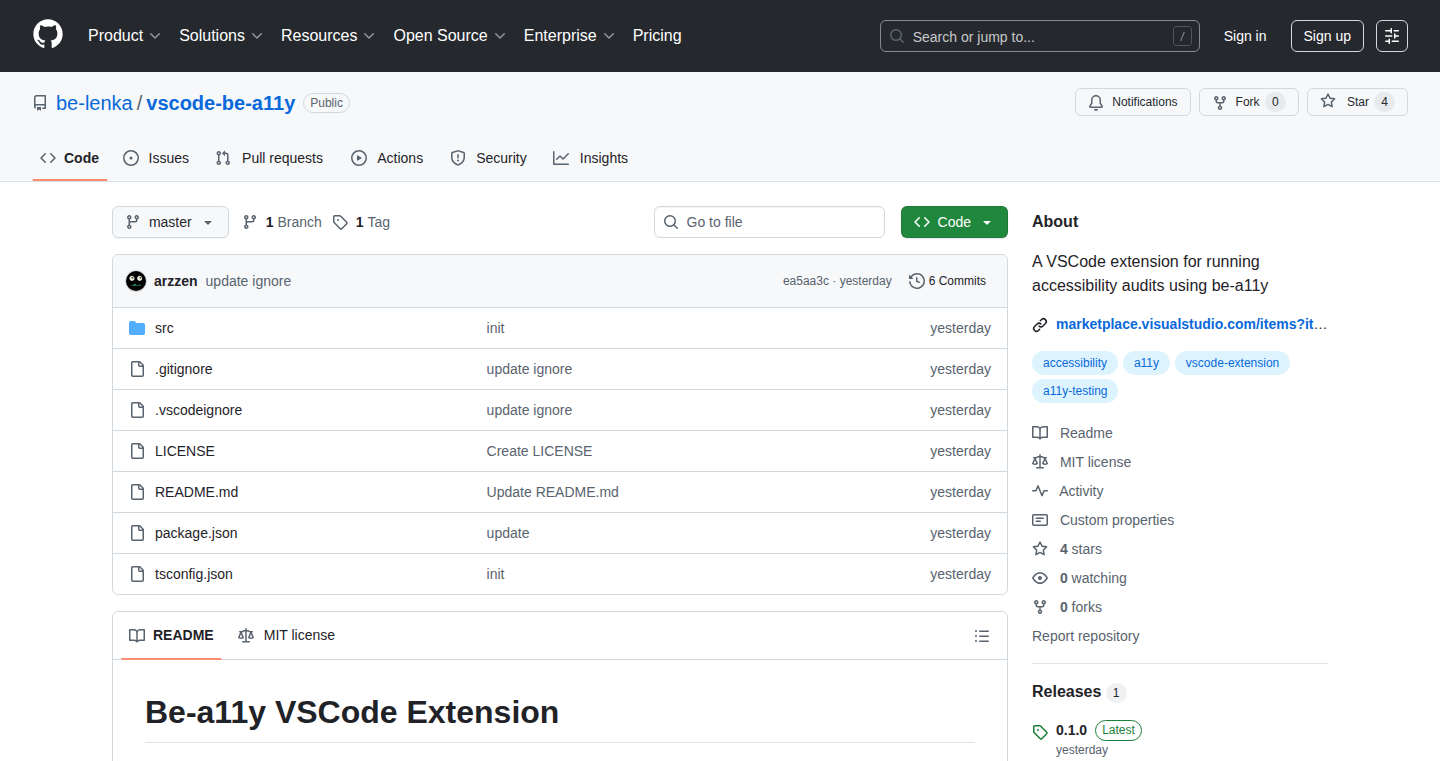1440x761 pixels.
Task: Click the vscode-extension topic tag
Action: 1232,363
